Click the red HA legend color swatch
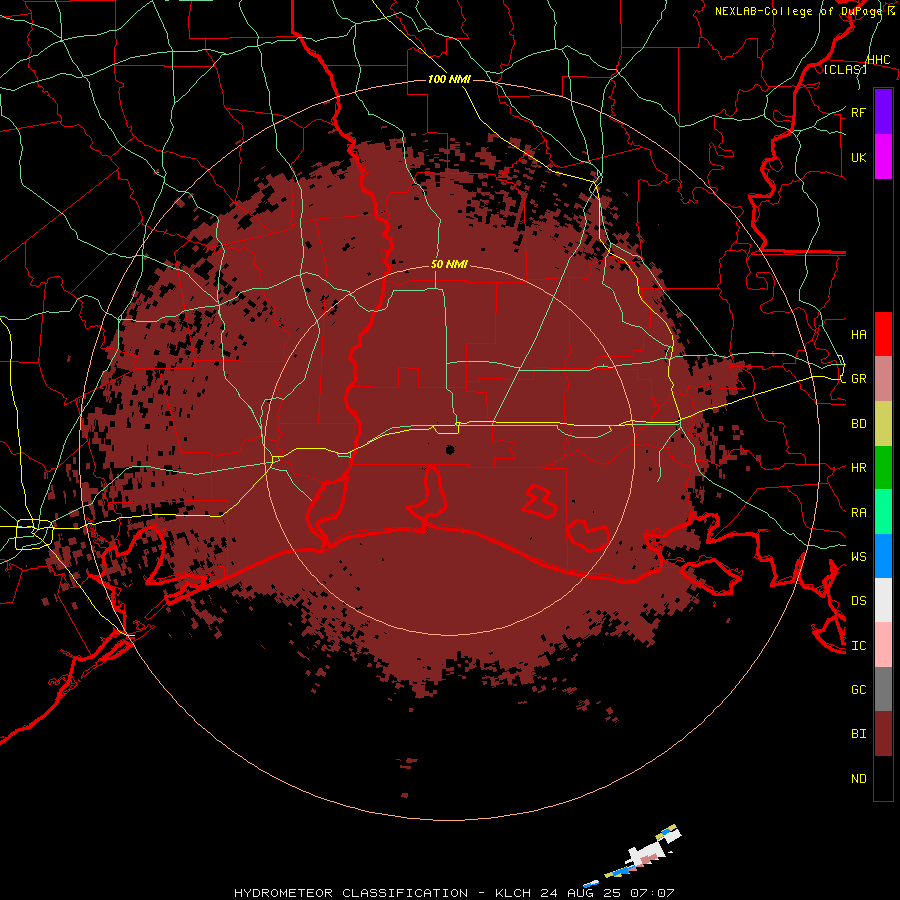 pyautogui.click(x=883, y=334)
